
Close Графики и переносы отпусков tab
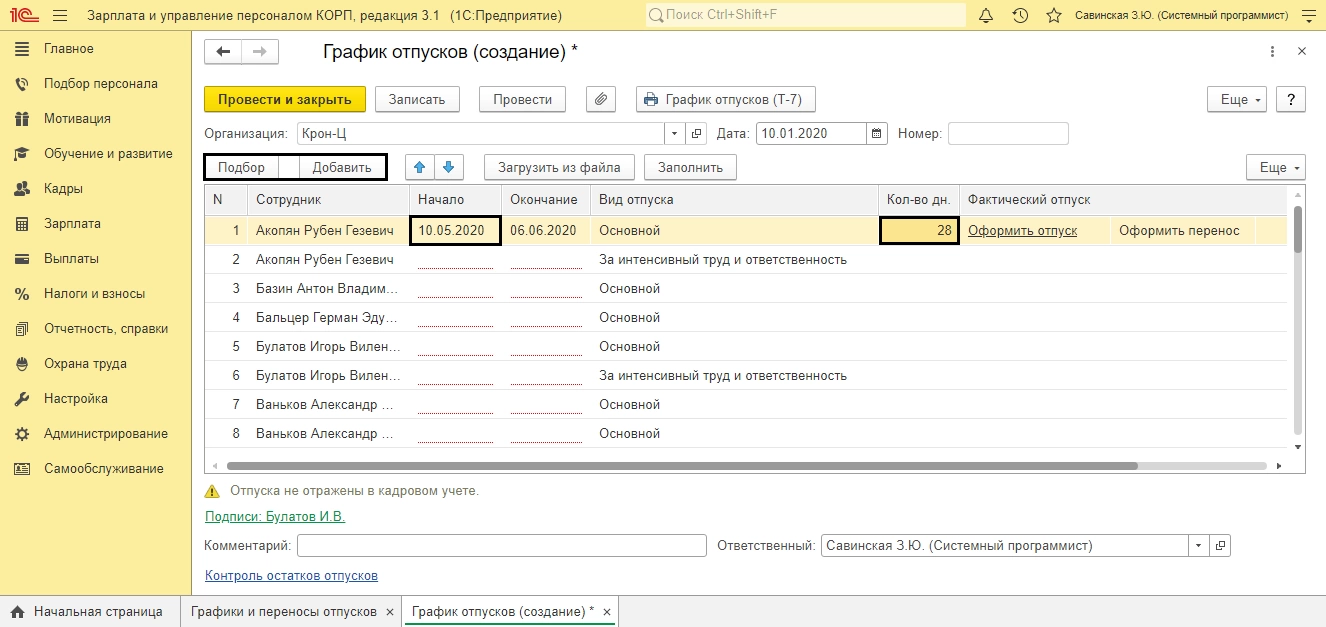tap(390, 611)
